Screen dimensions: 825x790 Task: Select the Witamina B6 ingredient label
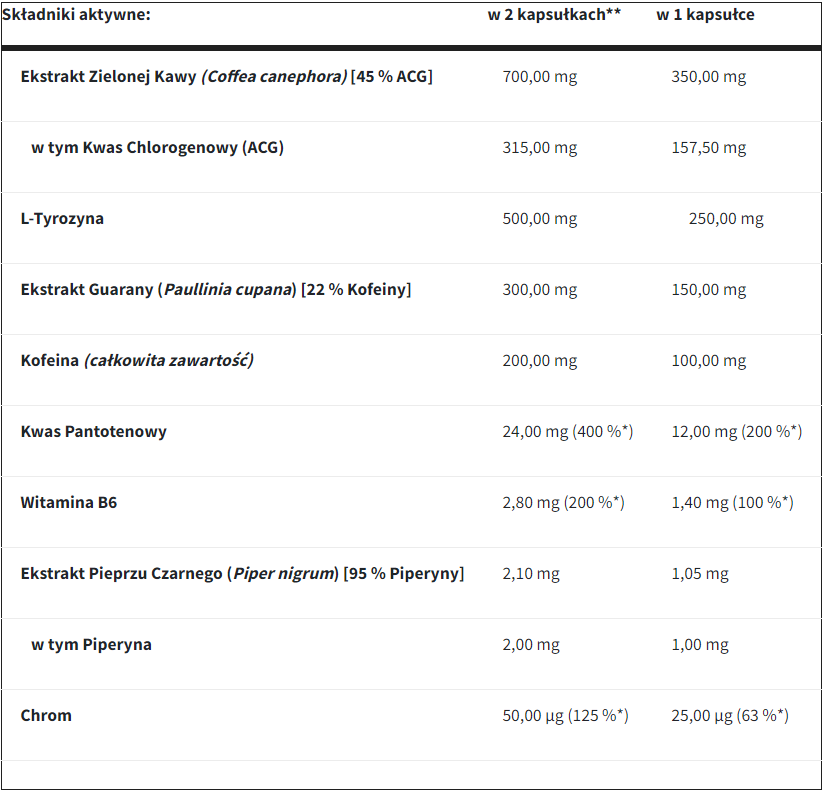click(x=68, y=503)
